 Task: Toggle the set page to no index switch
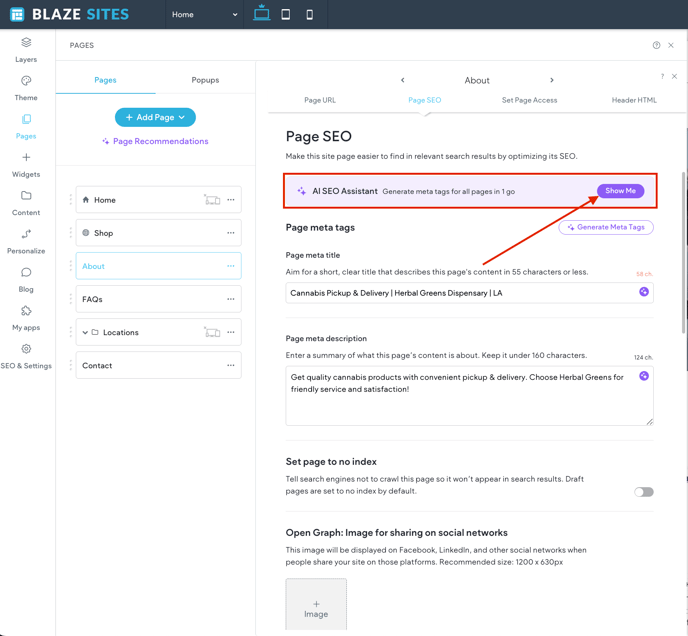[644, 492]
